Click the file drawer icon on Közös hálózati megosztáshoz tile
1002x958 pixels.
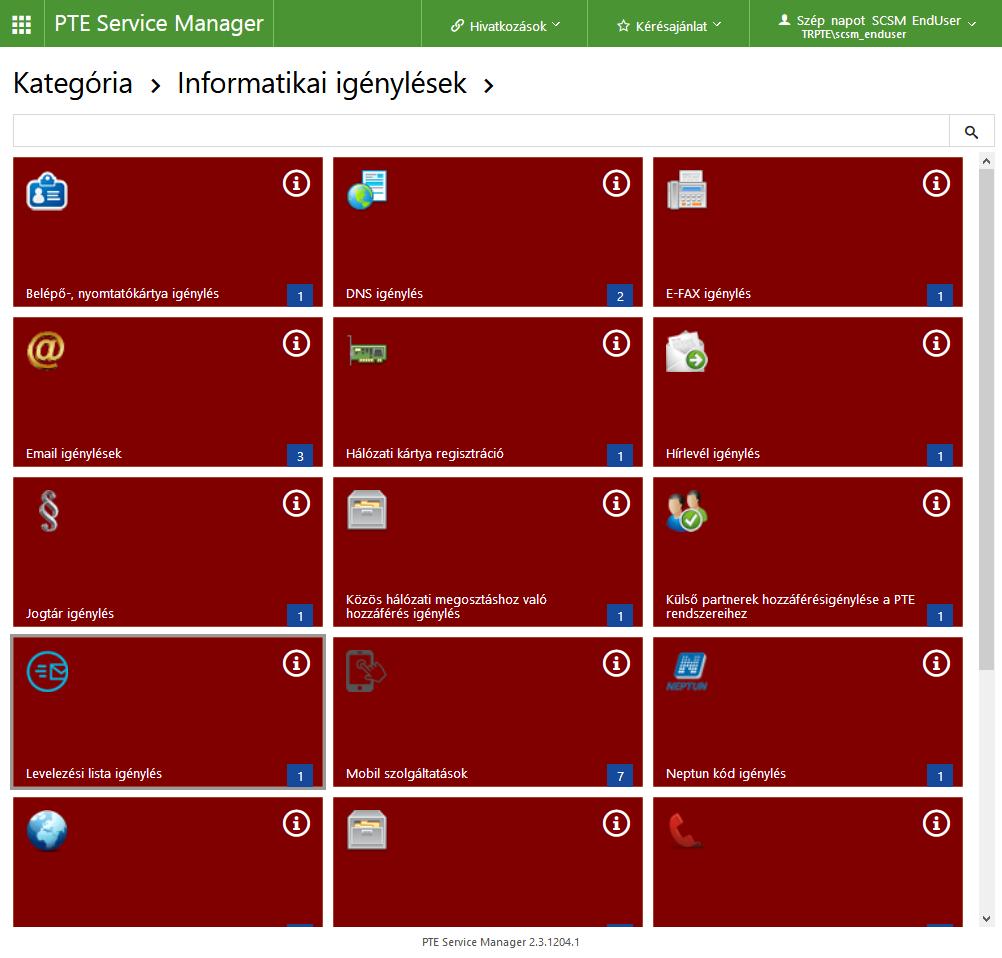[367, 509]
